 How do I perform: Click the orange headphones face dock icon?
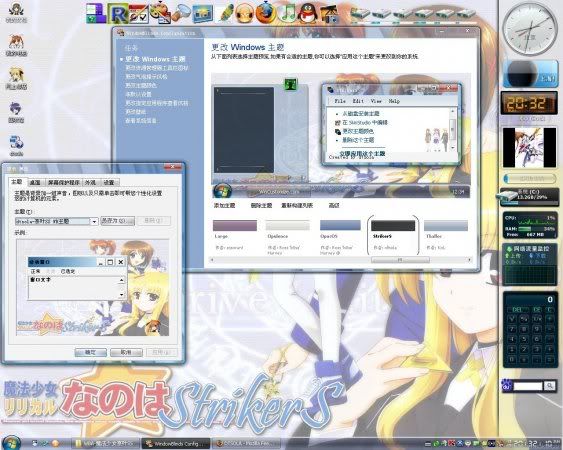pos(245,14)
